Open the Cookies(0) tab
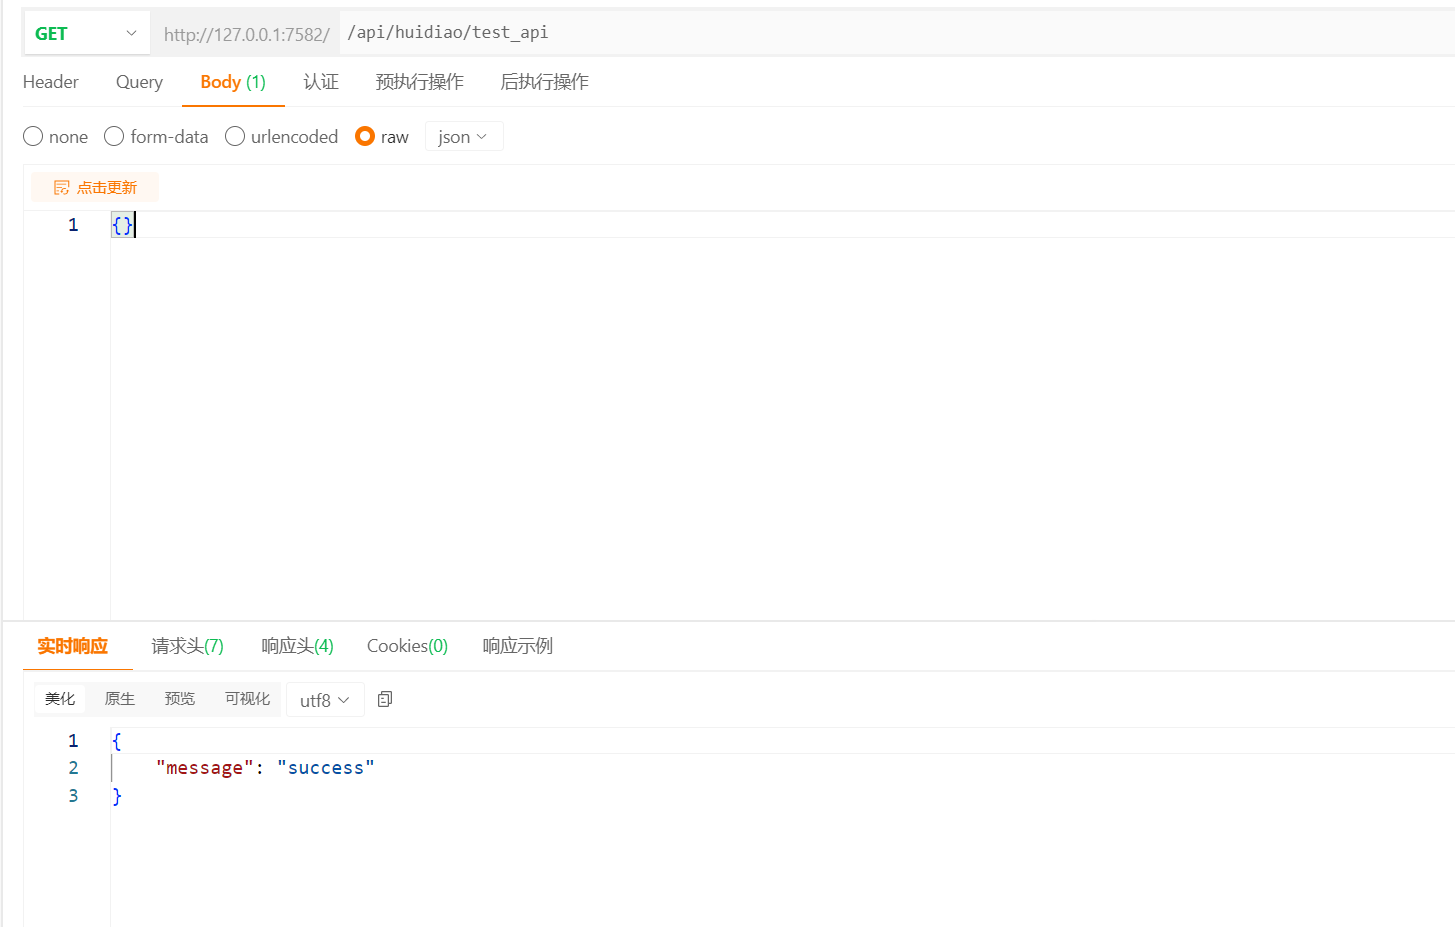This screenshot has height=927, width=1455. coord(407,646)
